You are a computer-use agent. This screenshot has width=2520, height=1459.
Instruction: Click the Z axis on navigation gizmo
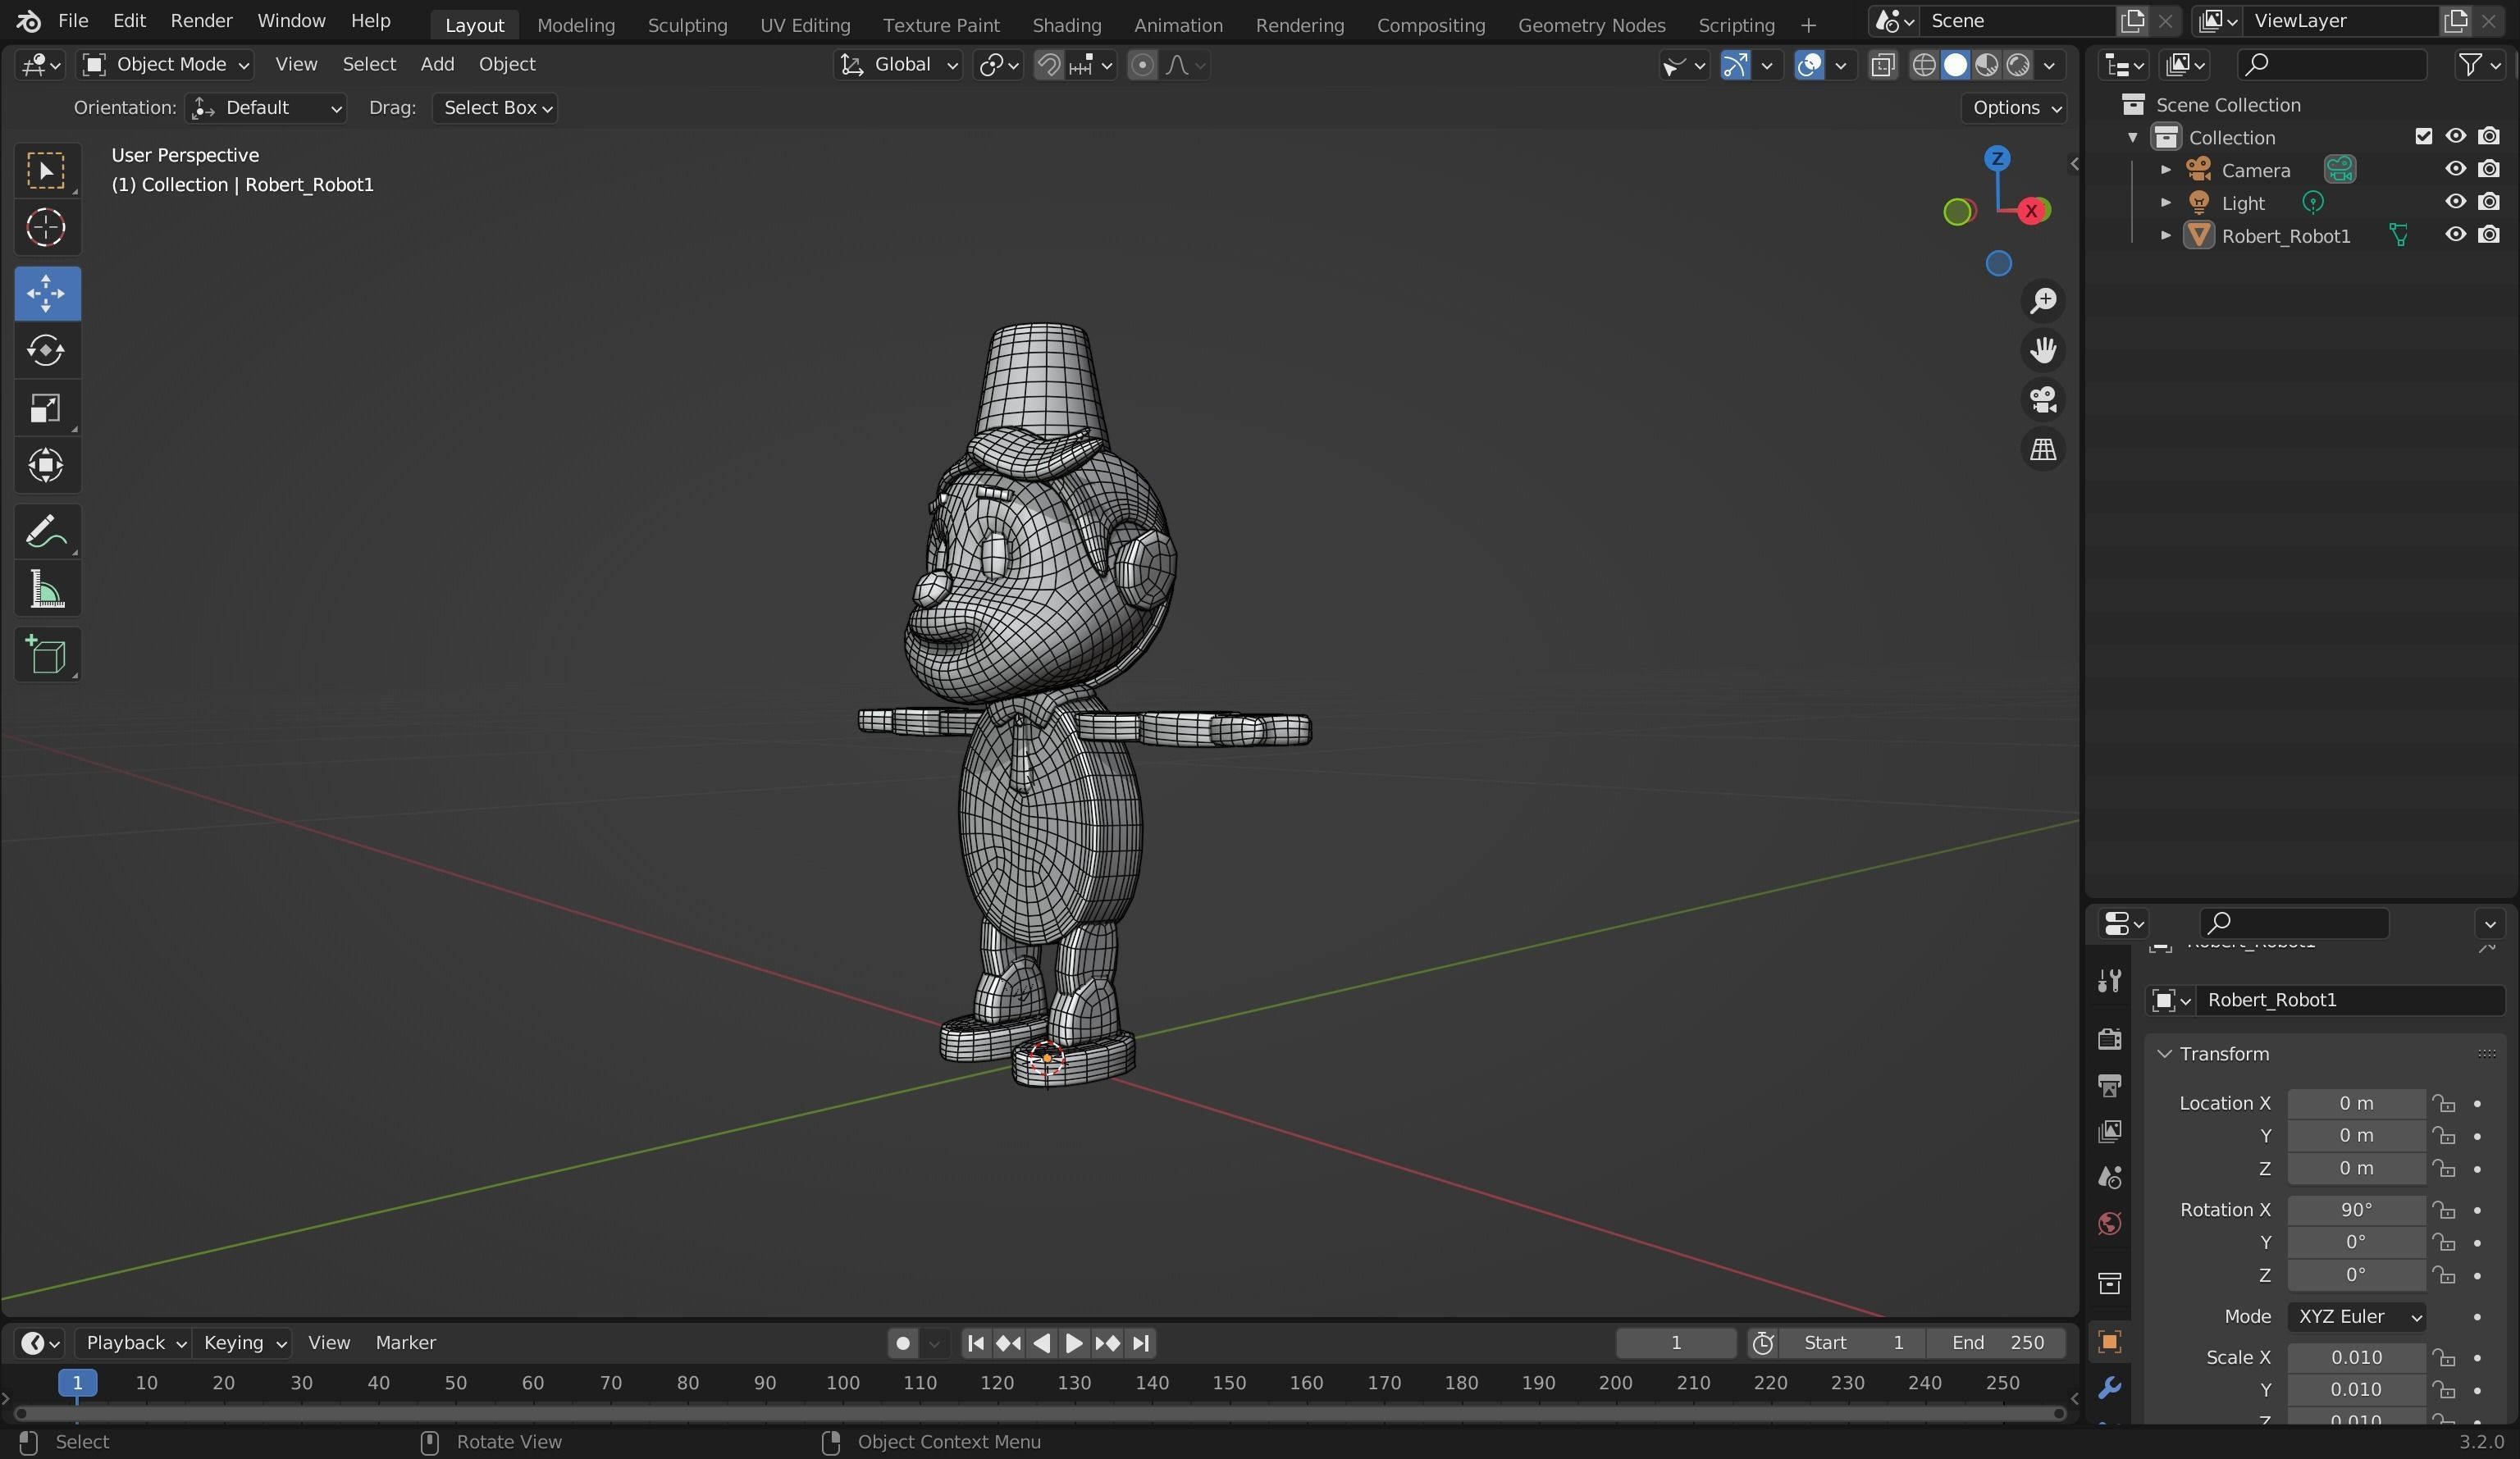[x=1997, y=158]
